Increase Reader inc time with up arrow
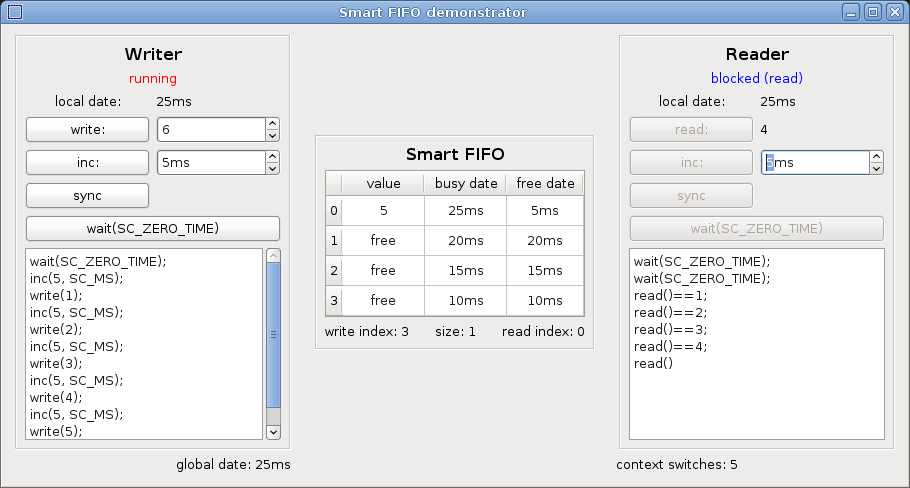Screen dimensions: 910x488 pyautogui.click(x=876, y=157)
